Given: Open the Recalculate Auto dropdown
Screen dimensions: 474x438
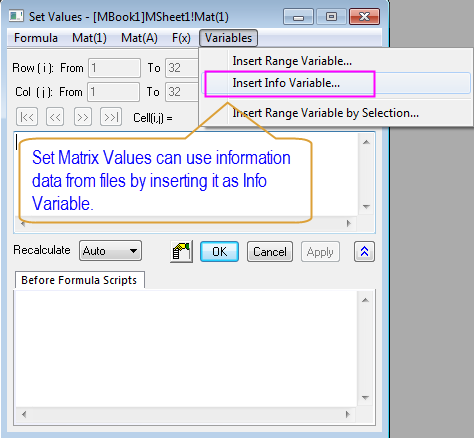Looking at the screenshot, I should tap(110, 251).
